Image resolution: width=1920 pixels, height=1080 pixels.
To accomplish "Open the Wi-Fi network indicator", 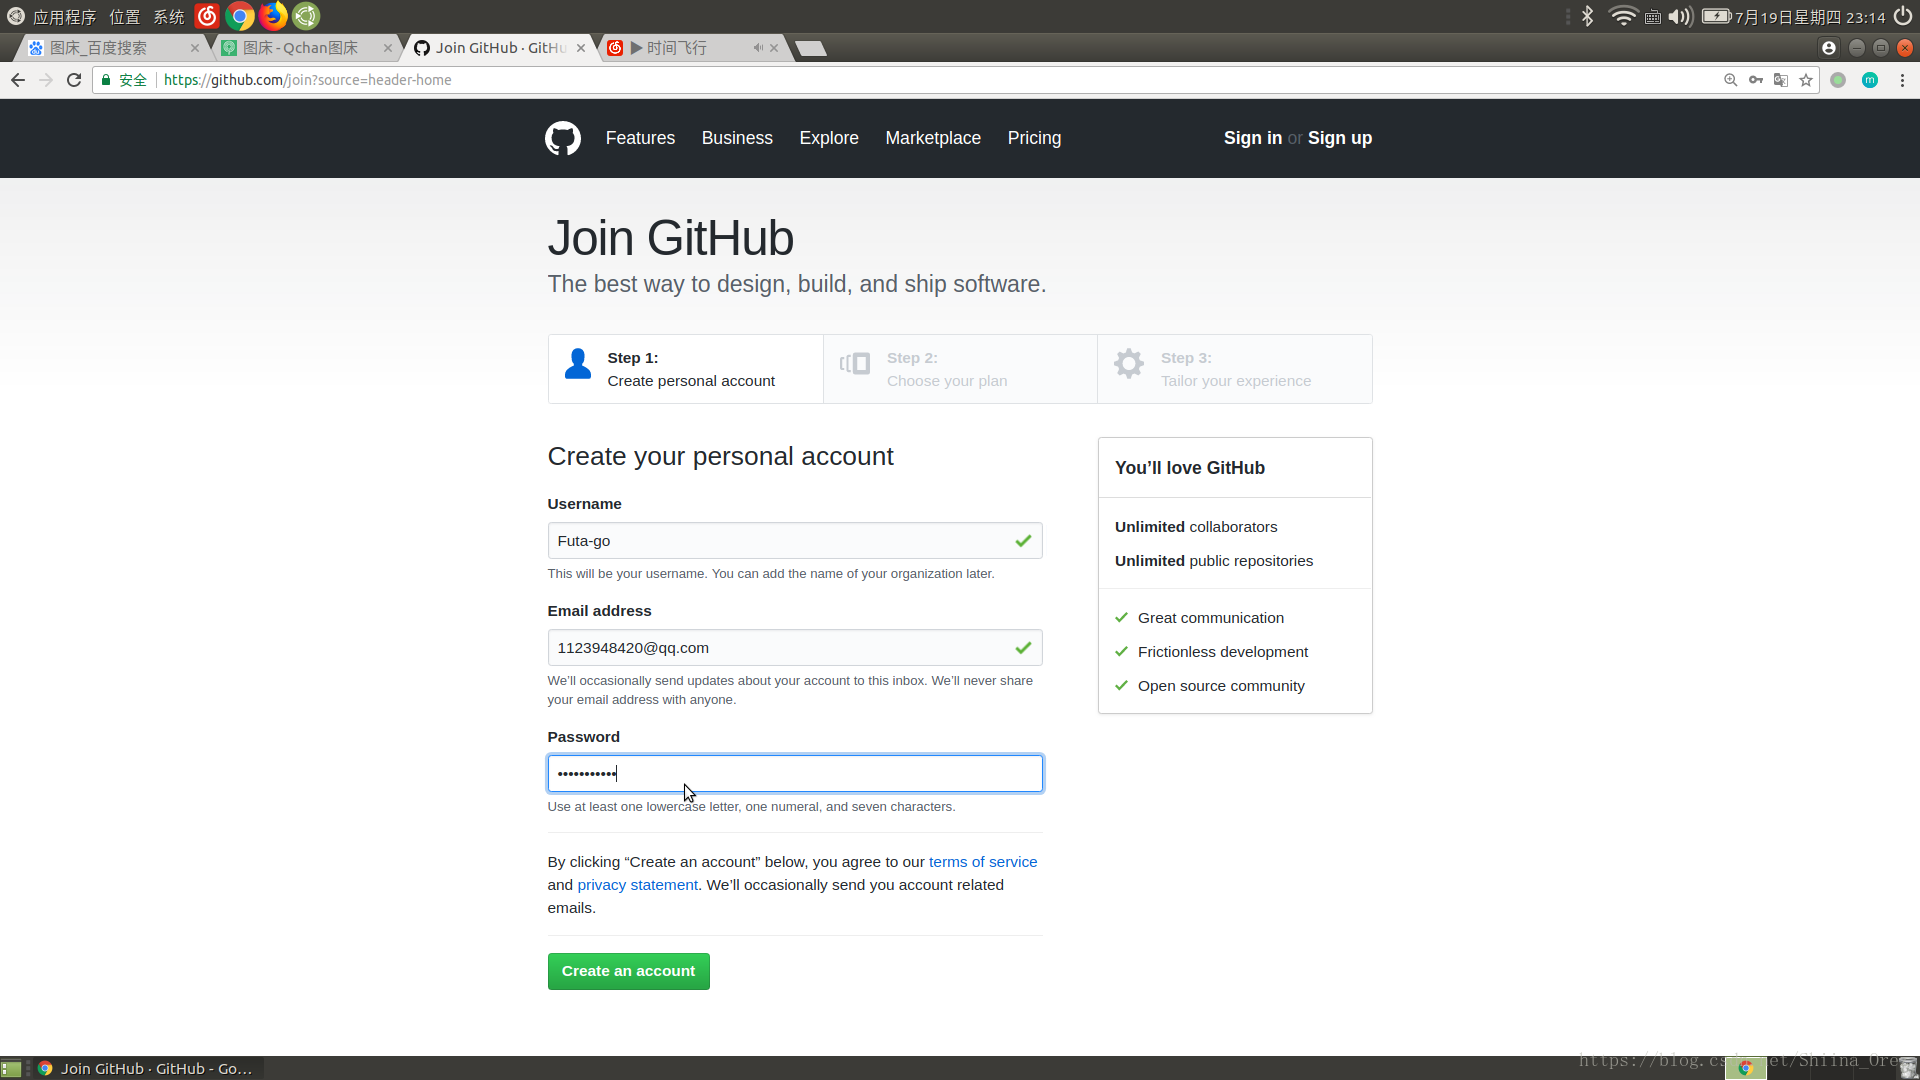I will click(x=1623, y=16).
